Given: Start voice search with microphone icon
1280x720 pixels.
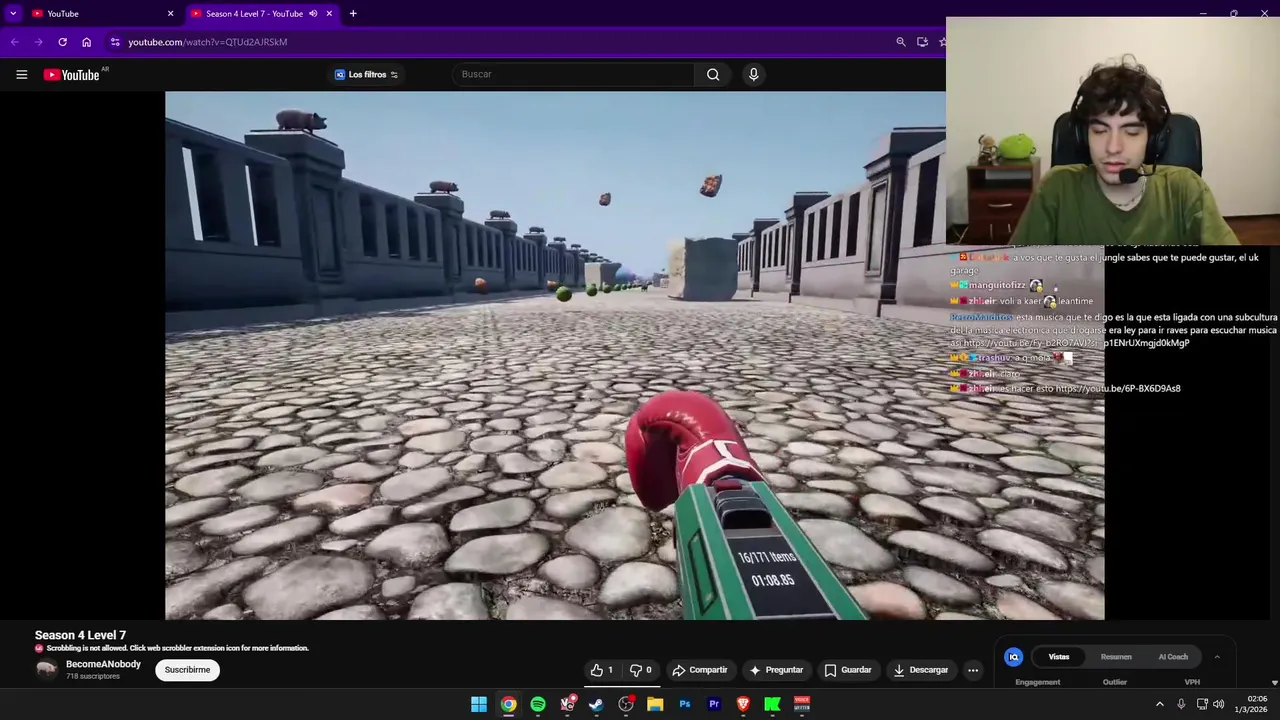Looking at the screenshot, I should tap(754, 74).
